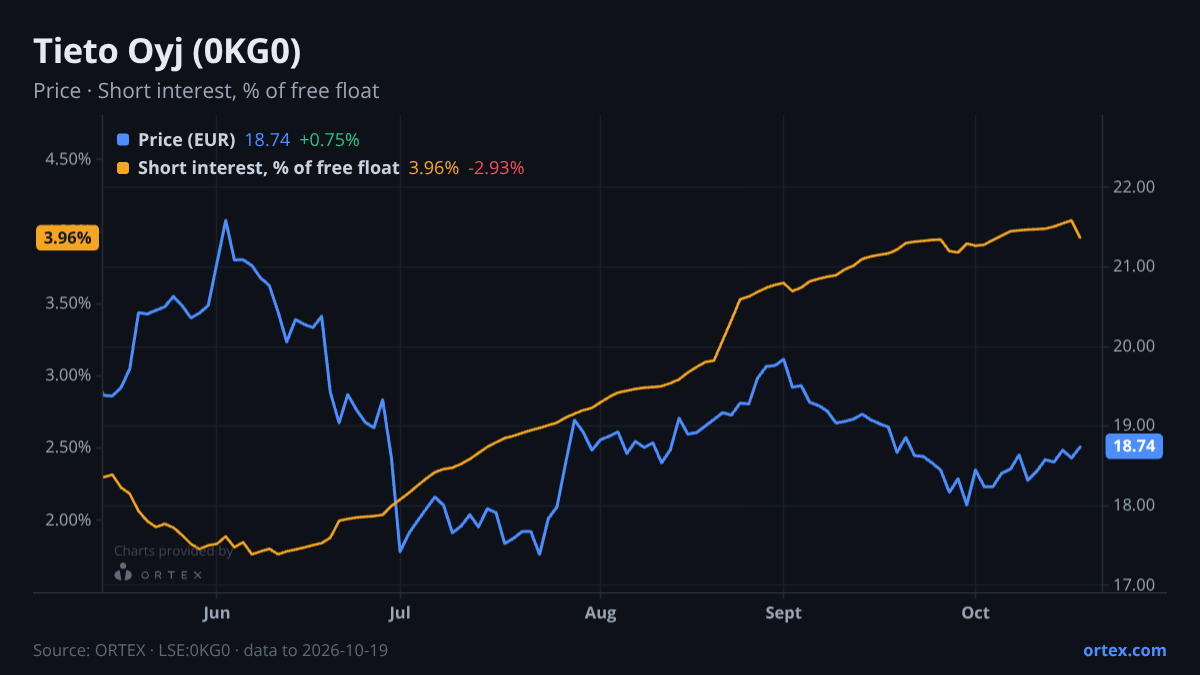Click the 20.00 right axis label
The image size is (1200, 675).
pos(1133,346)
